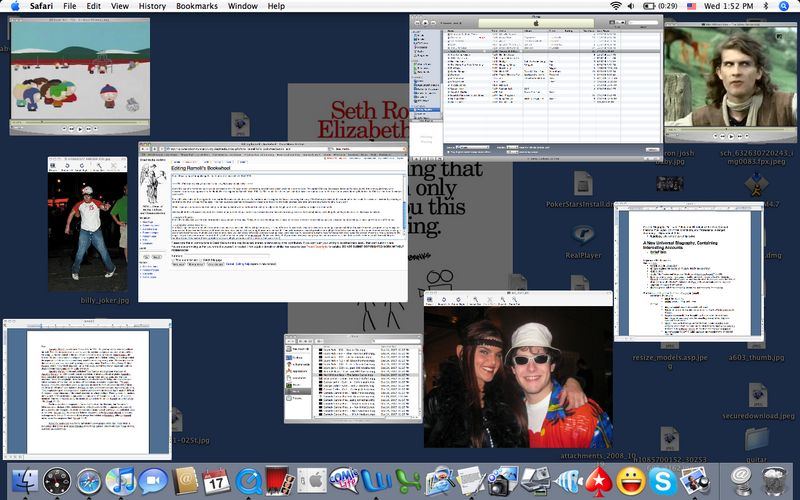Play the South Park QuickTime movie

(x=80, y=130)
